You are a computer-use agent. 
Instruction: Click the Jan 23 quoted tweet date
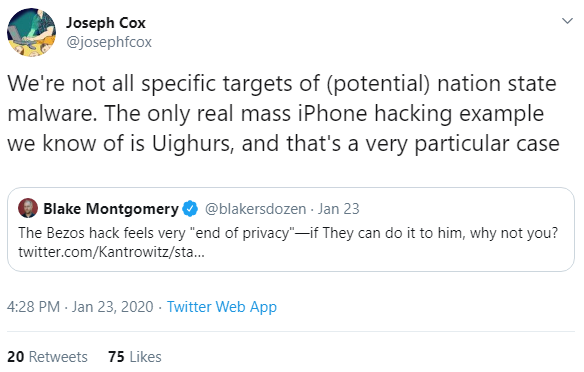coord(338,209)
